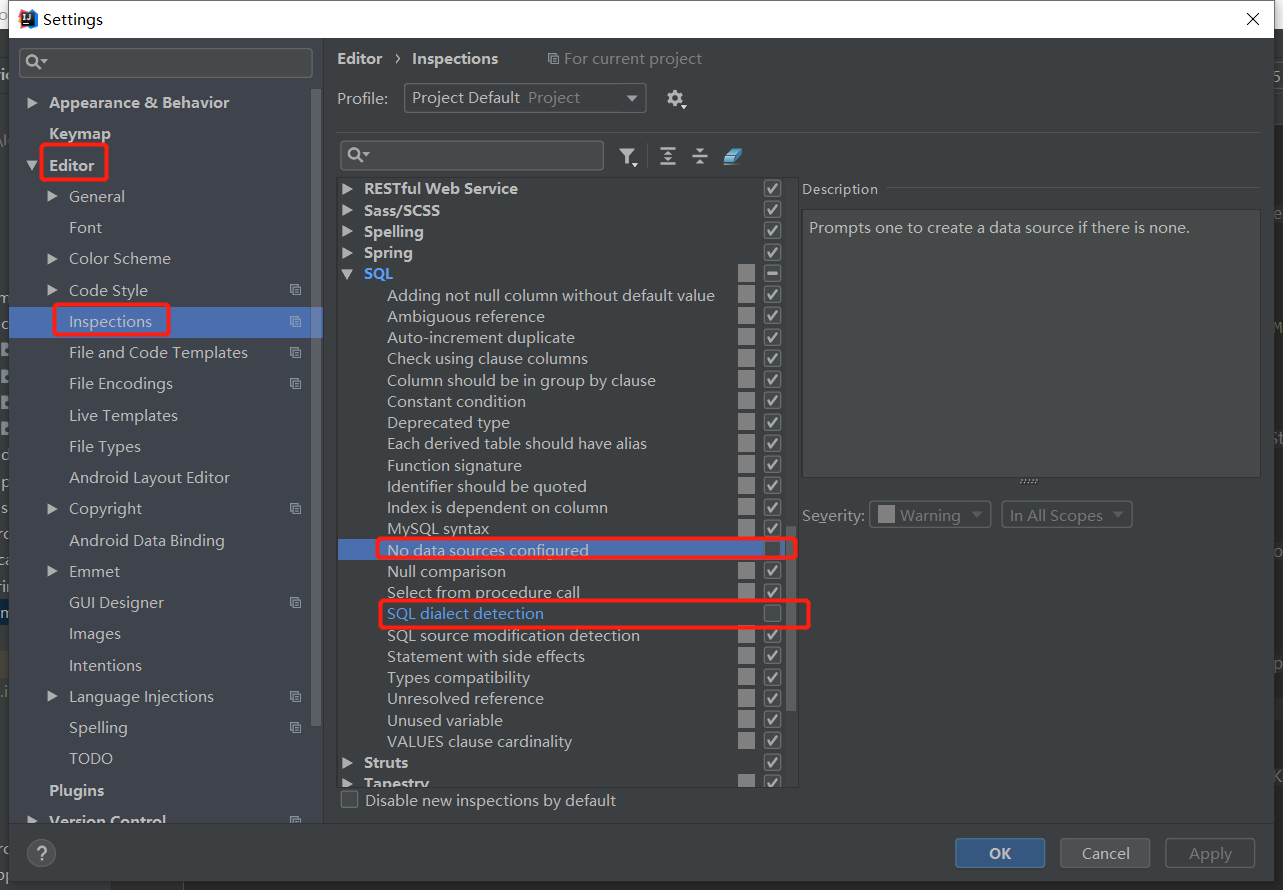Screen dimensions: 1283x890
Task: Click the severity color swatch for MySQL syntax
Action: [x=746, y=528]
